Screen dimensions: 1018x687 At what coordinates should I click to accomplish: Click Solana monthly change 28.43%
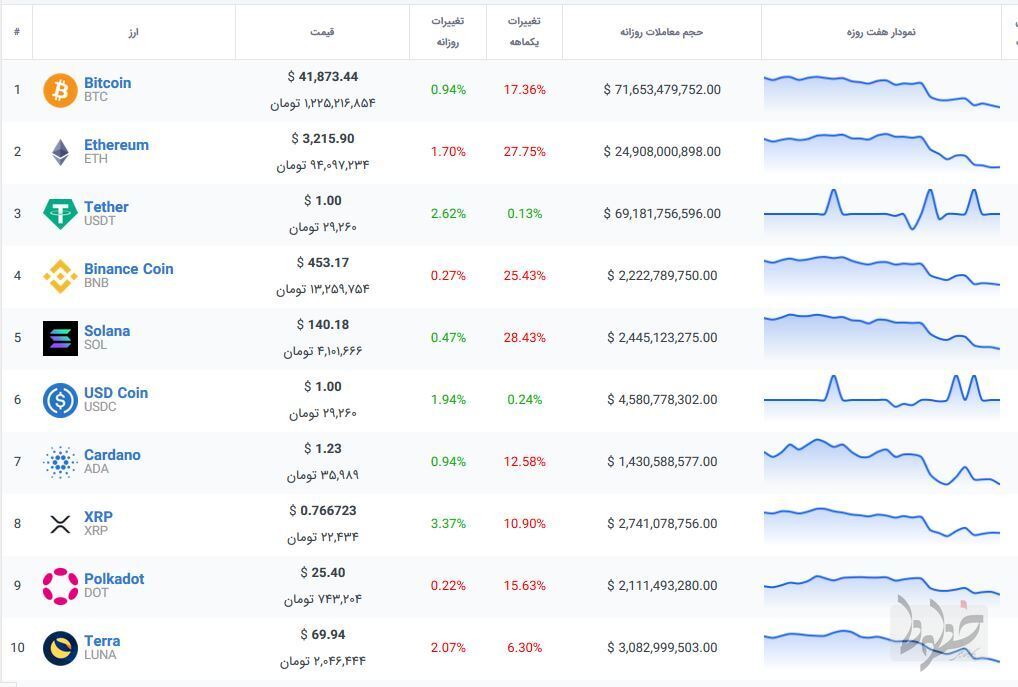pos(525,338)
